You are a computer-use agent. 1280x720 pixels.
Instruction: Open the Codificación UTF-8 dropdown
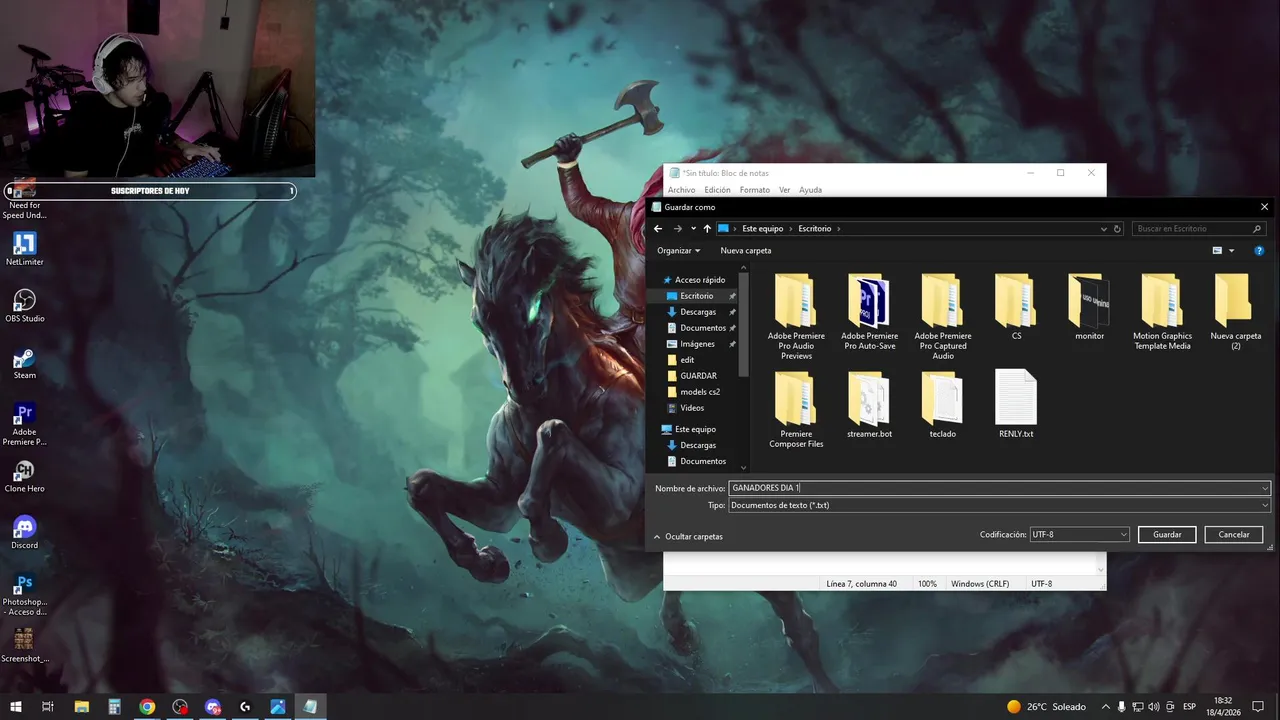1080,534
